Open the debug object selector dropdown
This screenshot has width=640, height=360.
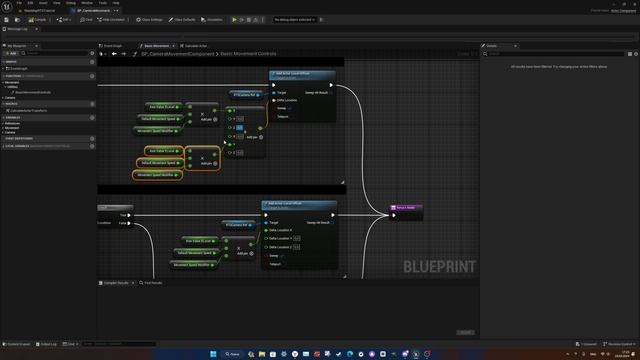[295, 20]
